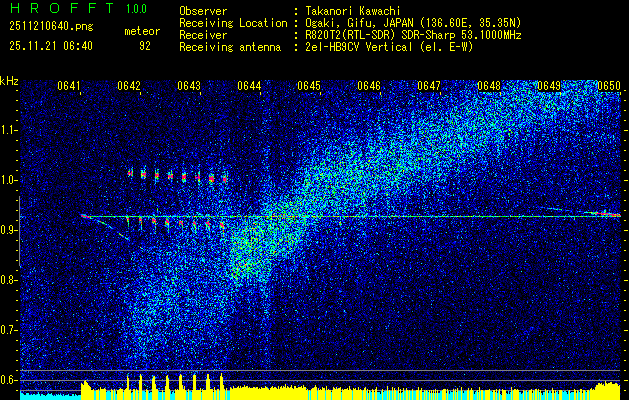Screen dimensions: 629x400
Task: Click the date stamp 25.11.21 06:40
Action: point(51,46)
